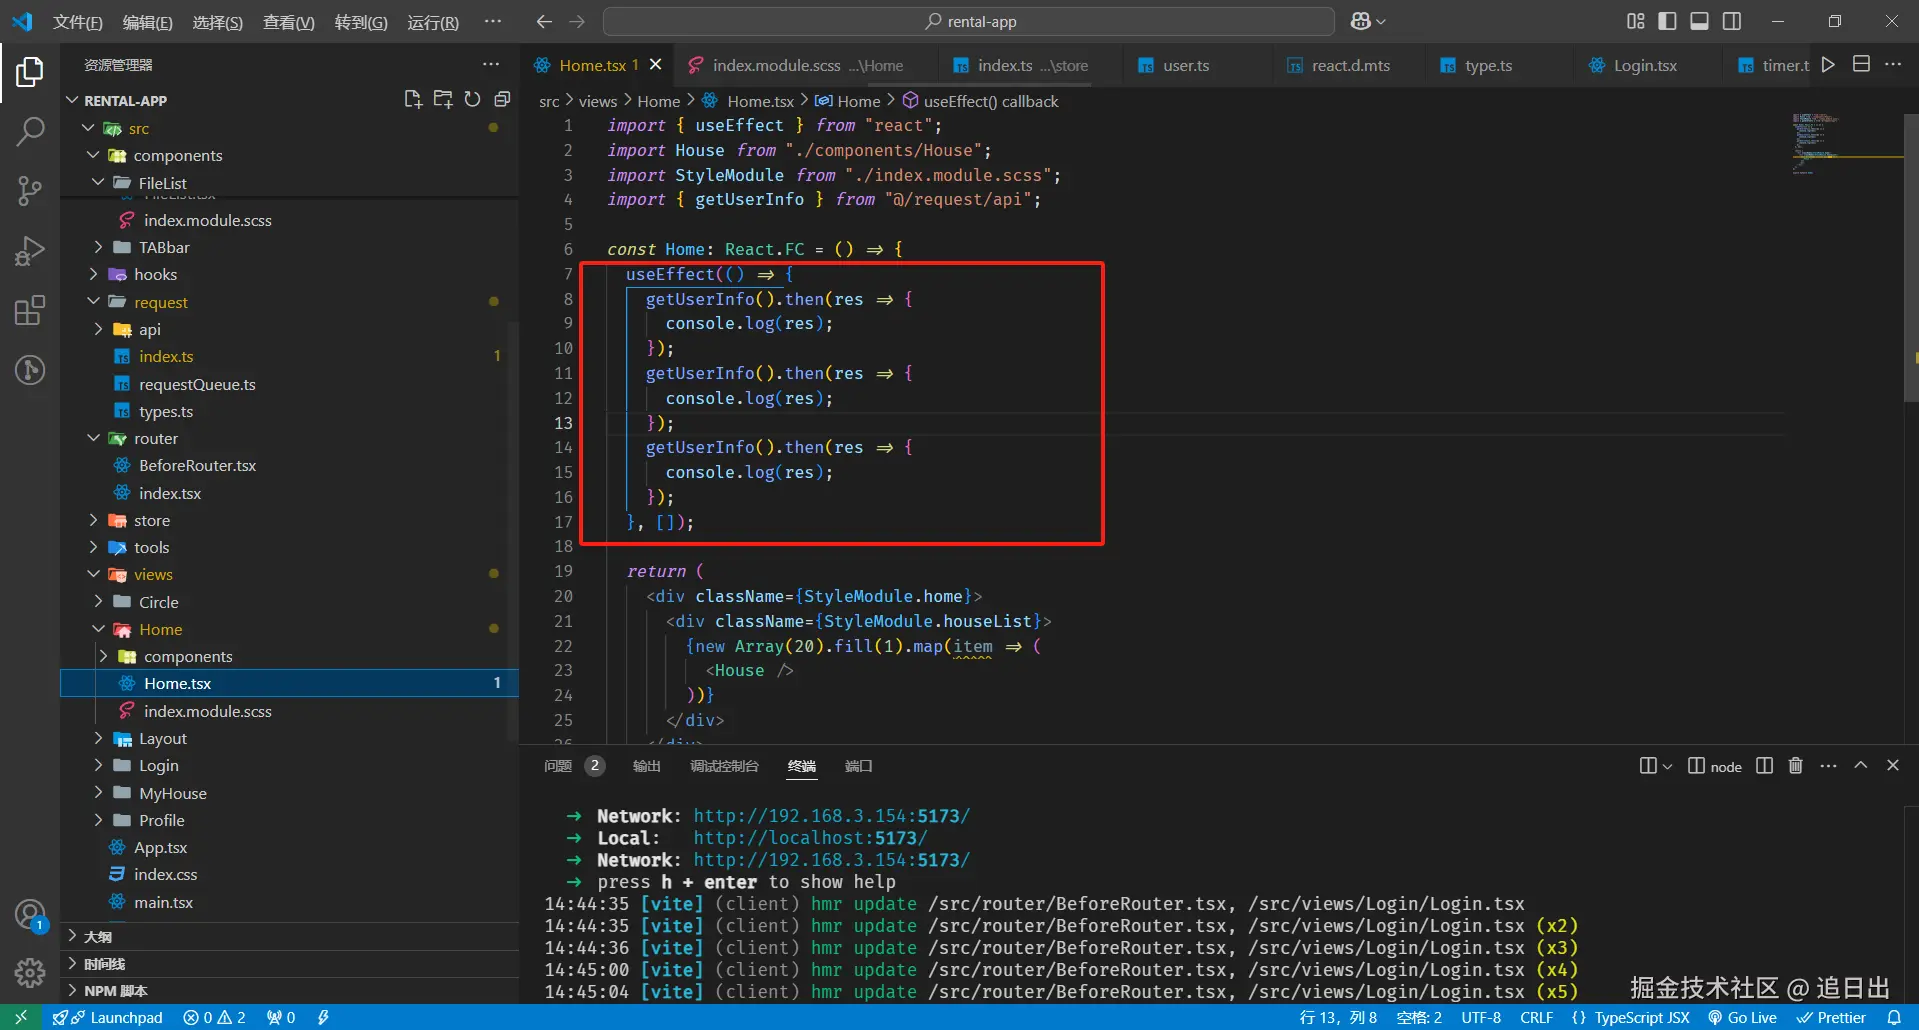The width and height of the screenshot is (1919, 1030).
Task: Toggle the bottom panel visibility
Action: (1699, 21)
